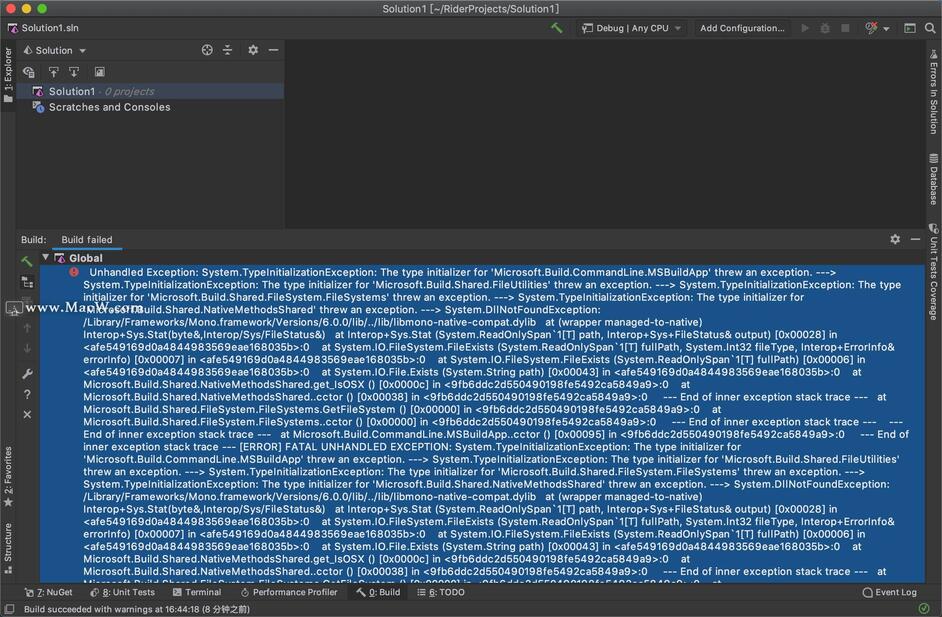Close the Build panel with X icon
Viewport: 942px width, 617px height.
27,414
